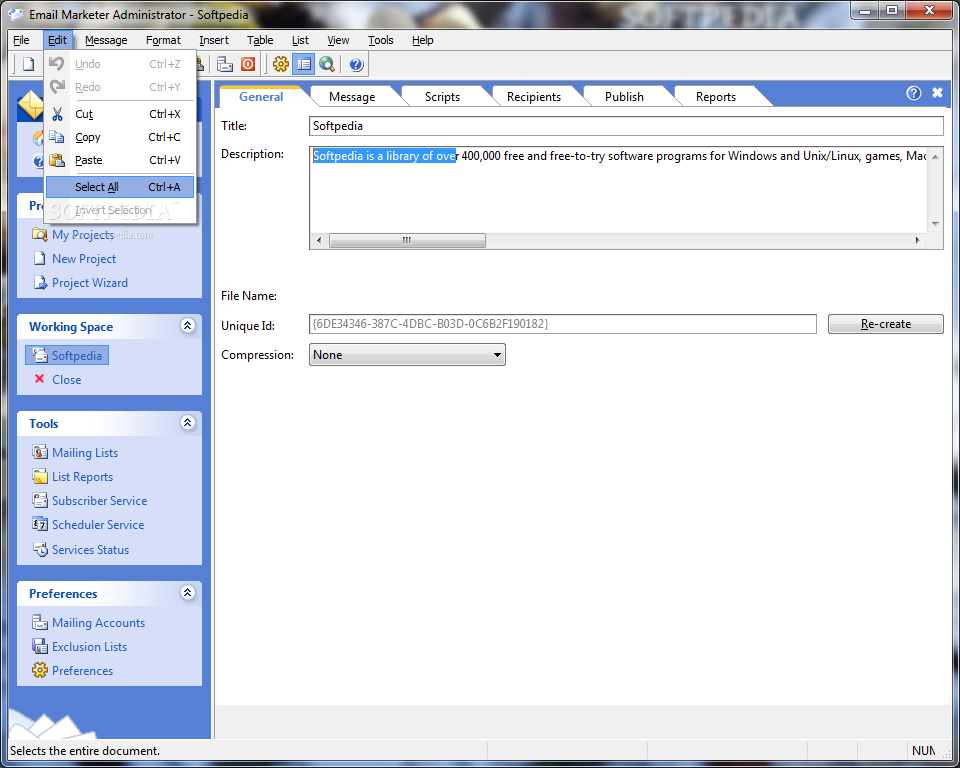960x768 pixels.
Task: Open the View menu
Action: click(x=338, y=40)
